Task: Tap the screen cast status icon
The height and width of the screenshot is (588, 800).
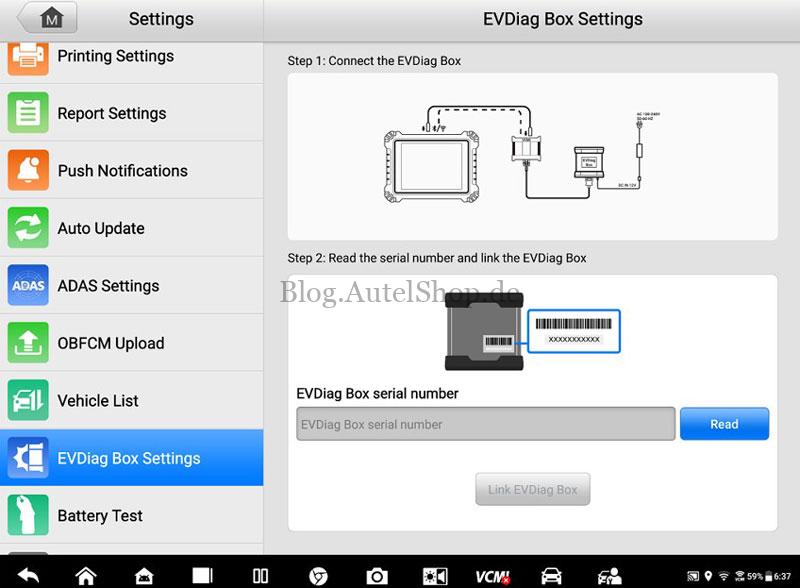Action: pyautogui.click(x=693, y=576)
